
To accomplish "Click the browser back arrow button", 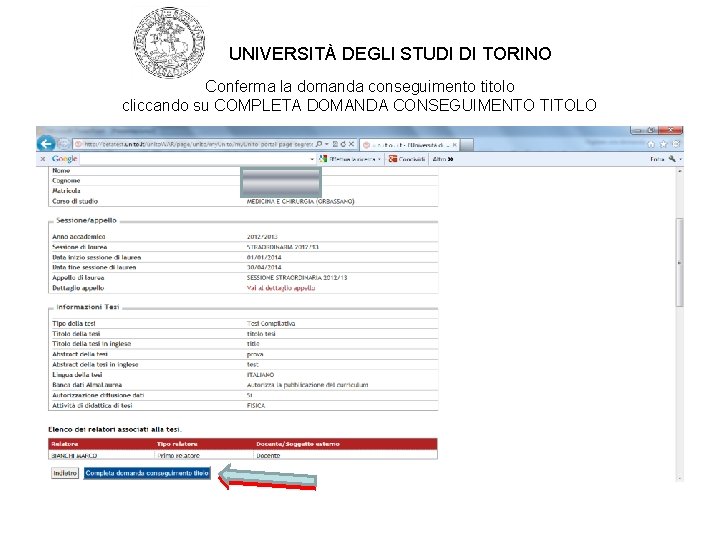I will coord(46,144).
